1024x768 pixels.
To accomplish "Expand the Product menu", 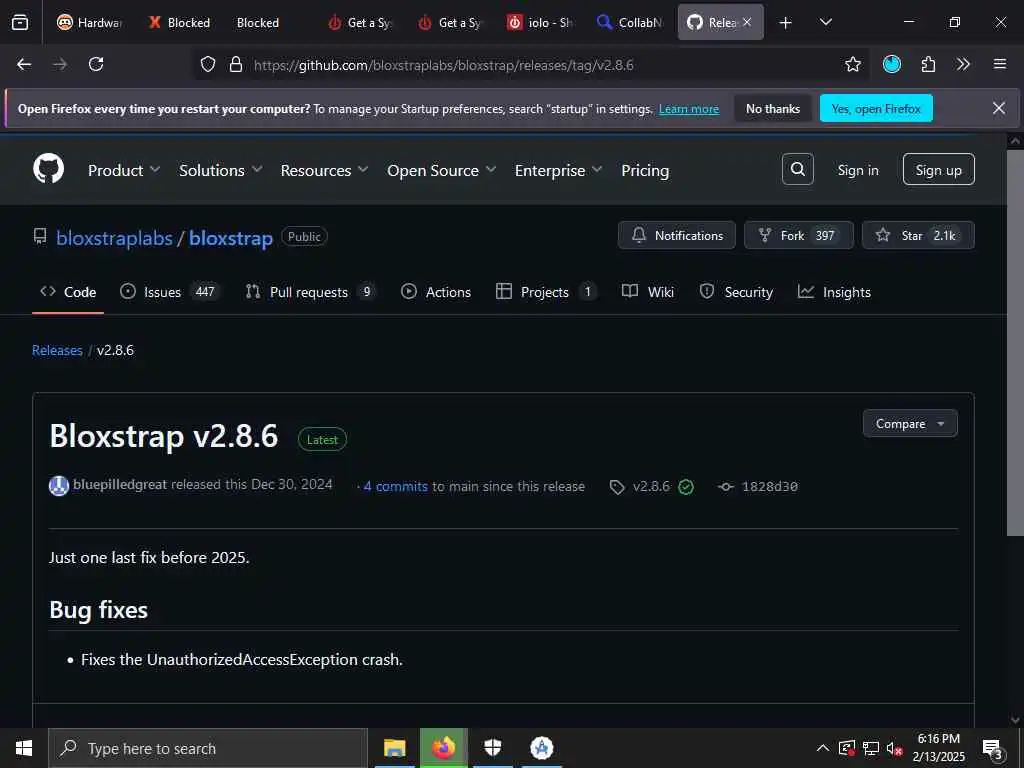I will point(123,170).
